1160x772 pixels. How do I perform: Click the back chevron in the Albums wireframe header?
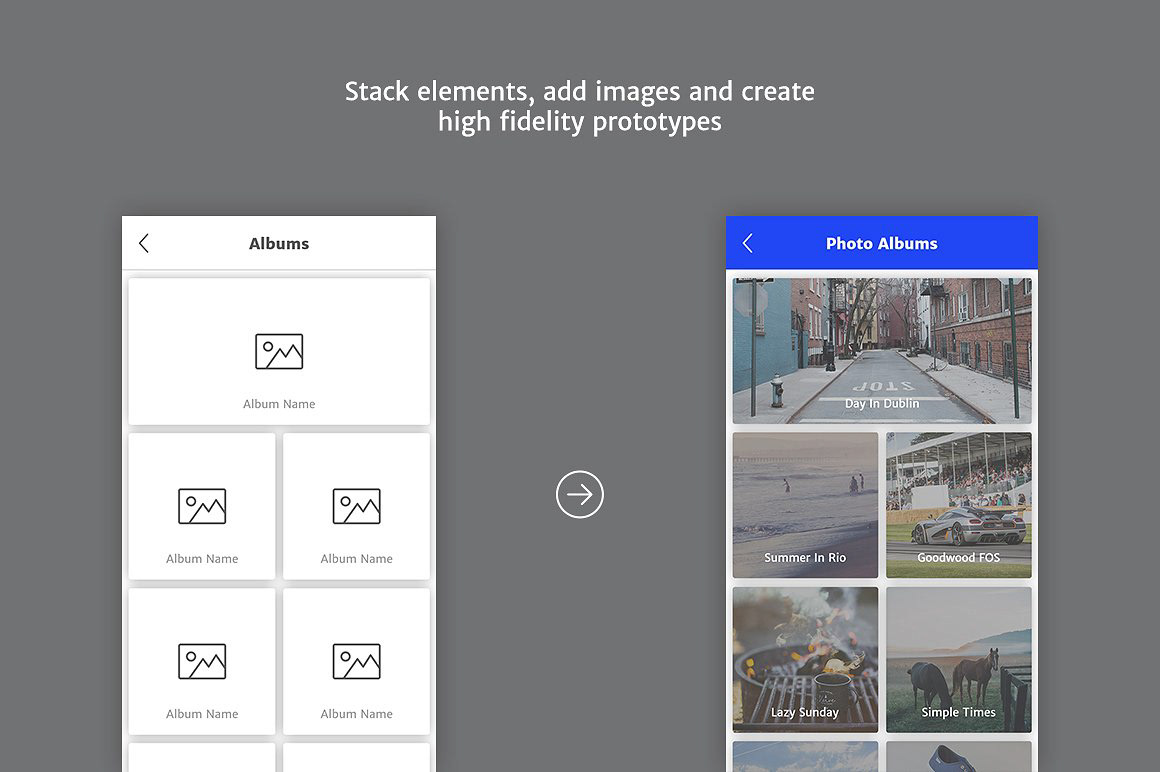[144, 243]
